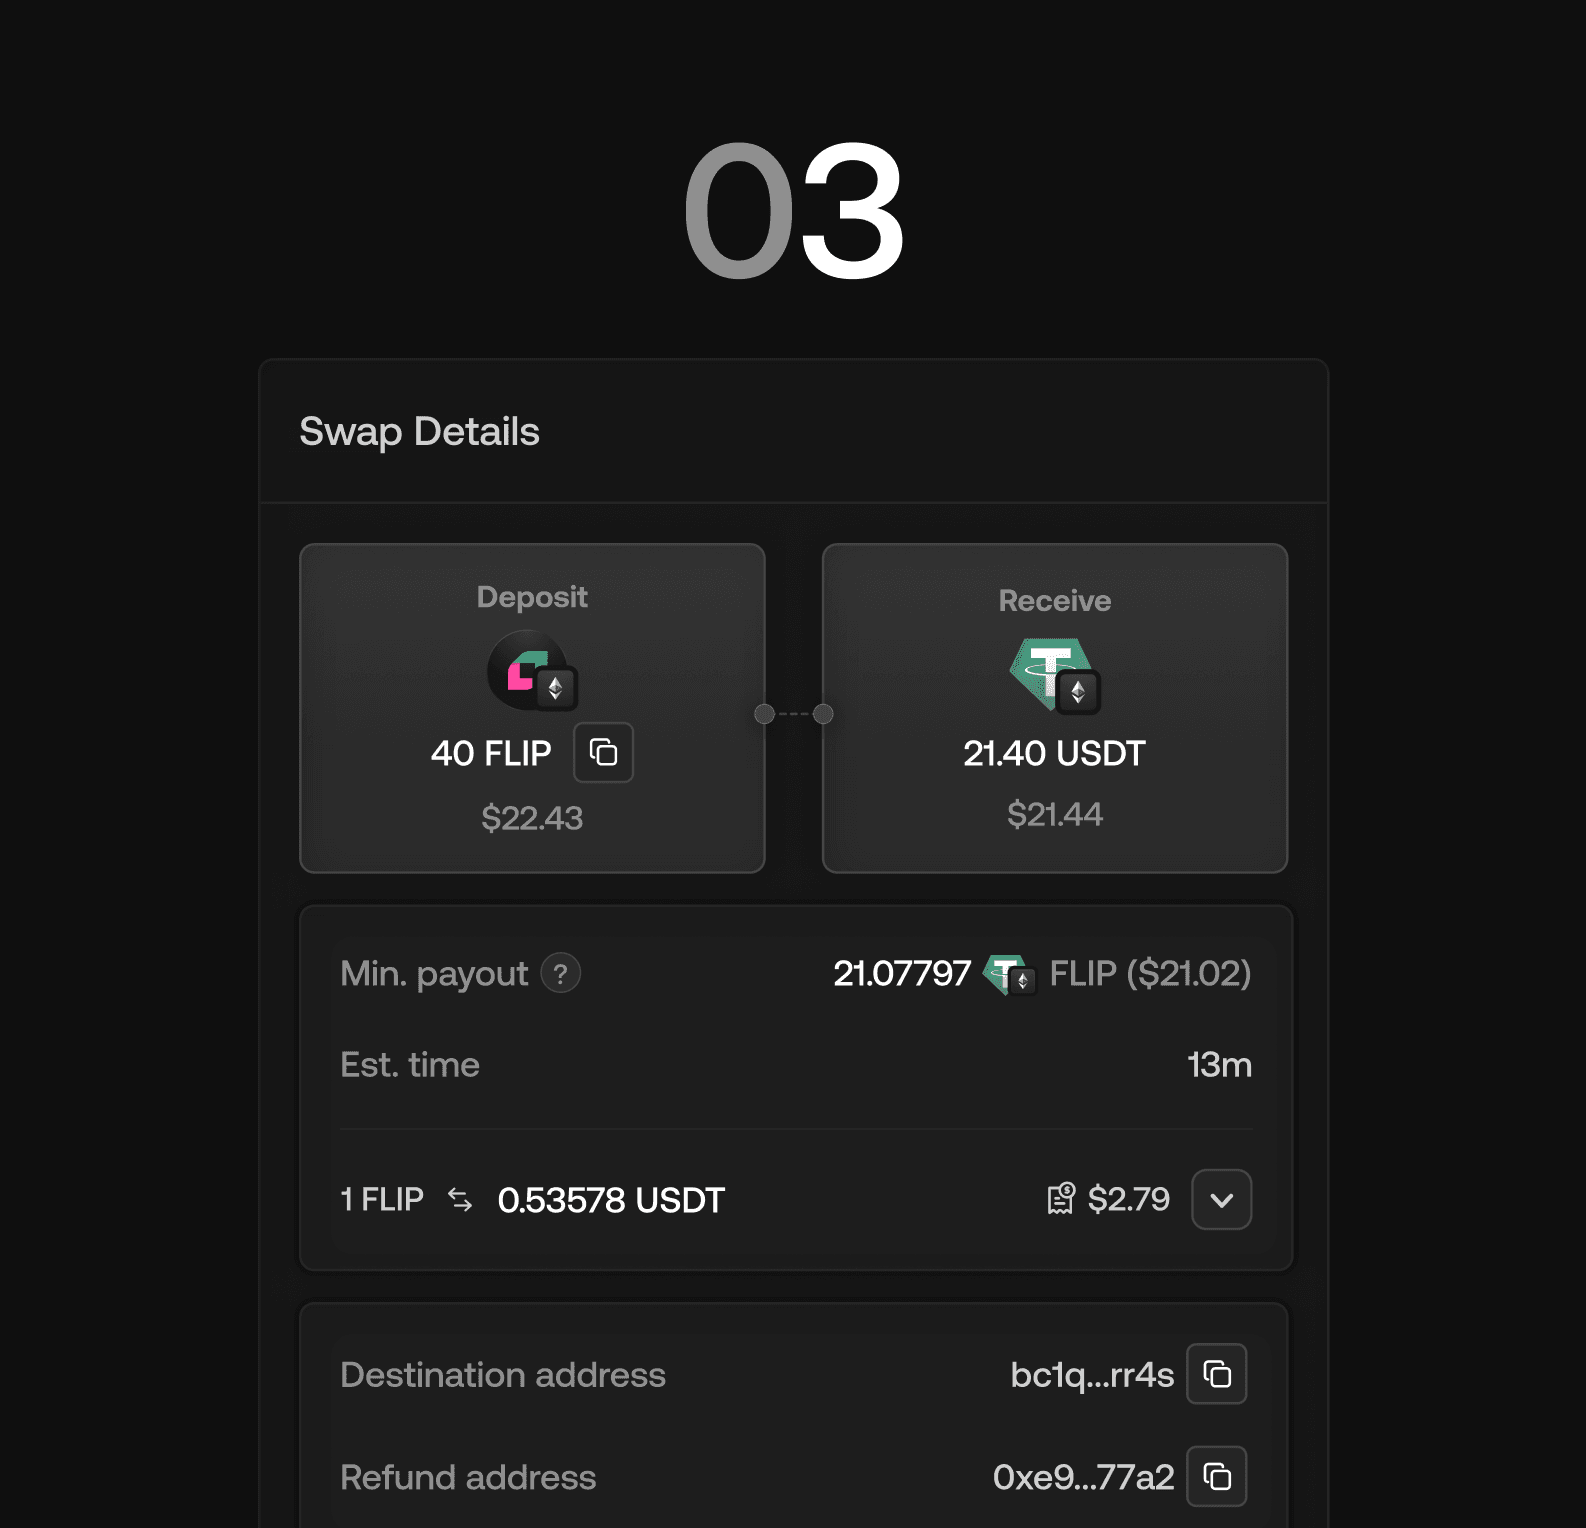Select the Receive card

point(1055,708)
